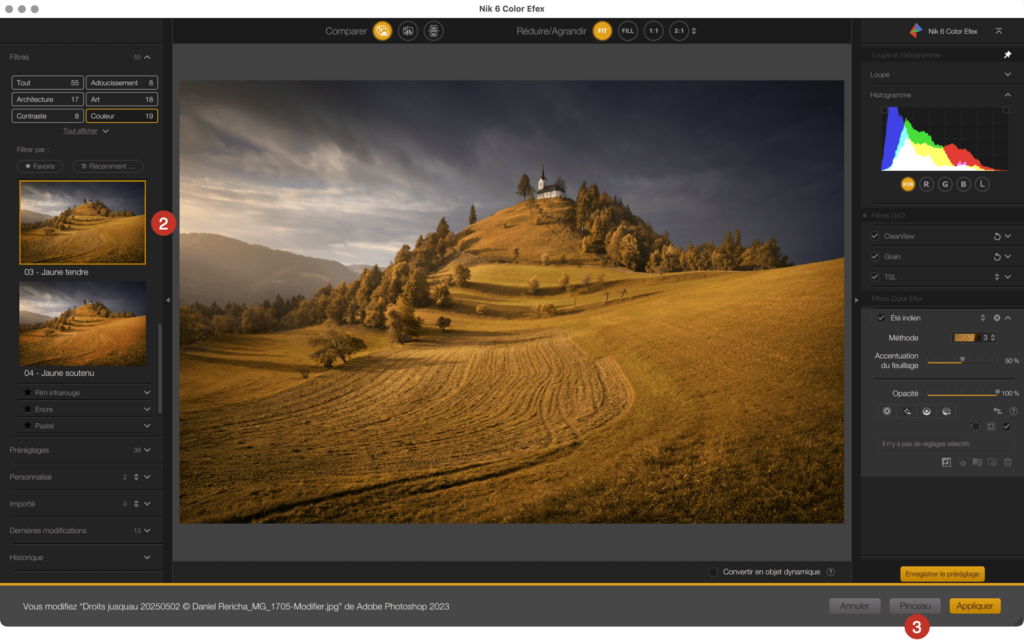
Task: Show the RGB histogram channel
Action: pos(908,184)
